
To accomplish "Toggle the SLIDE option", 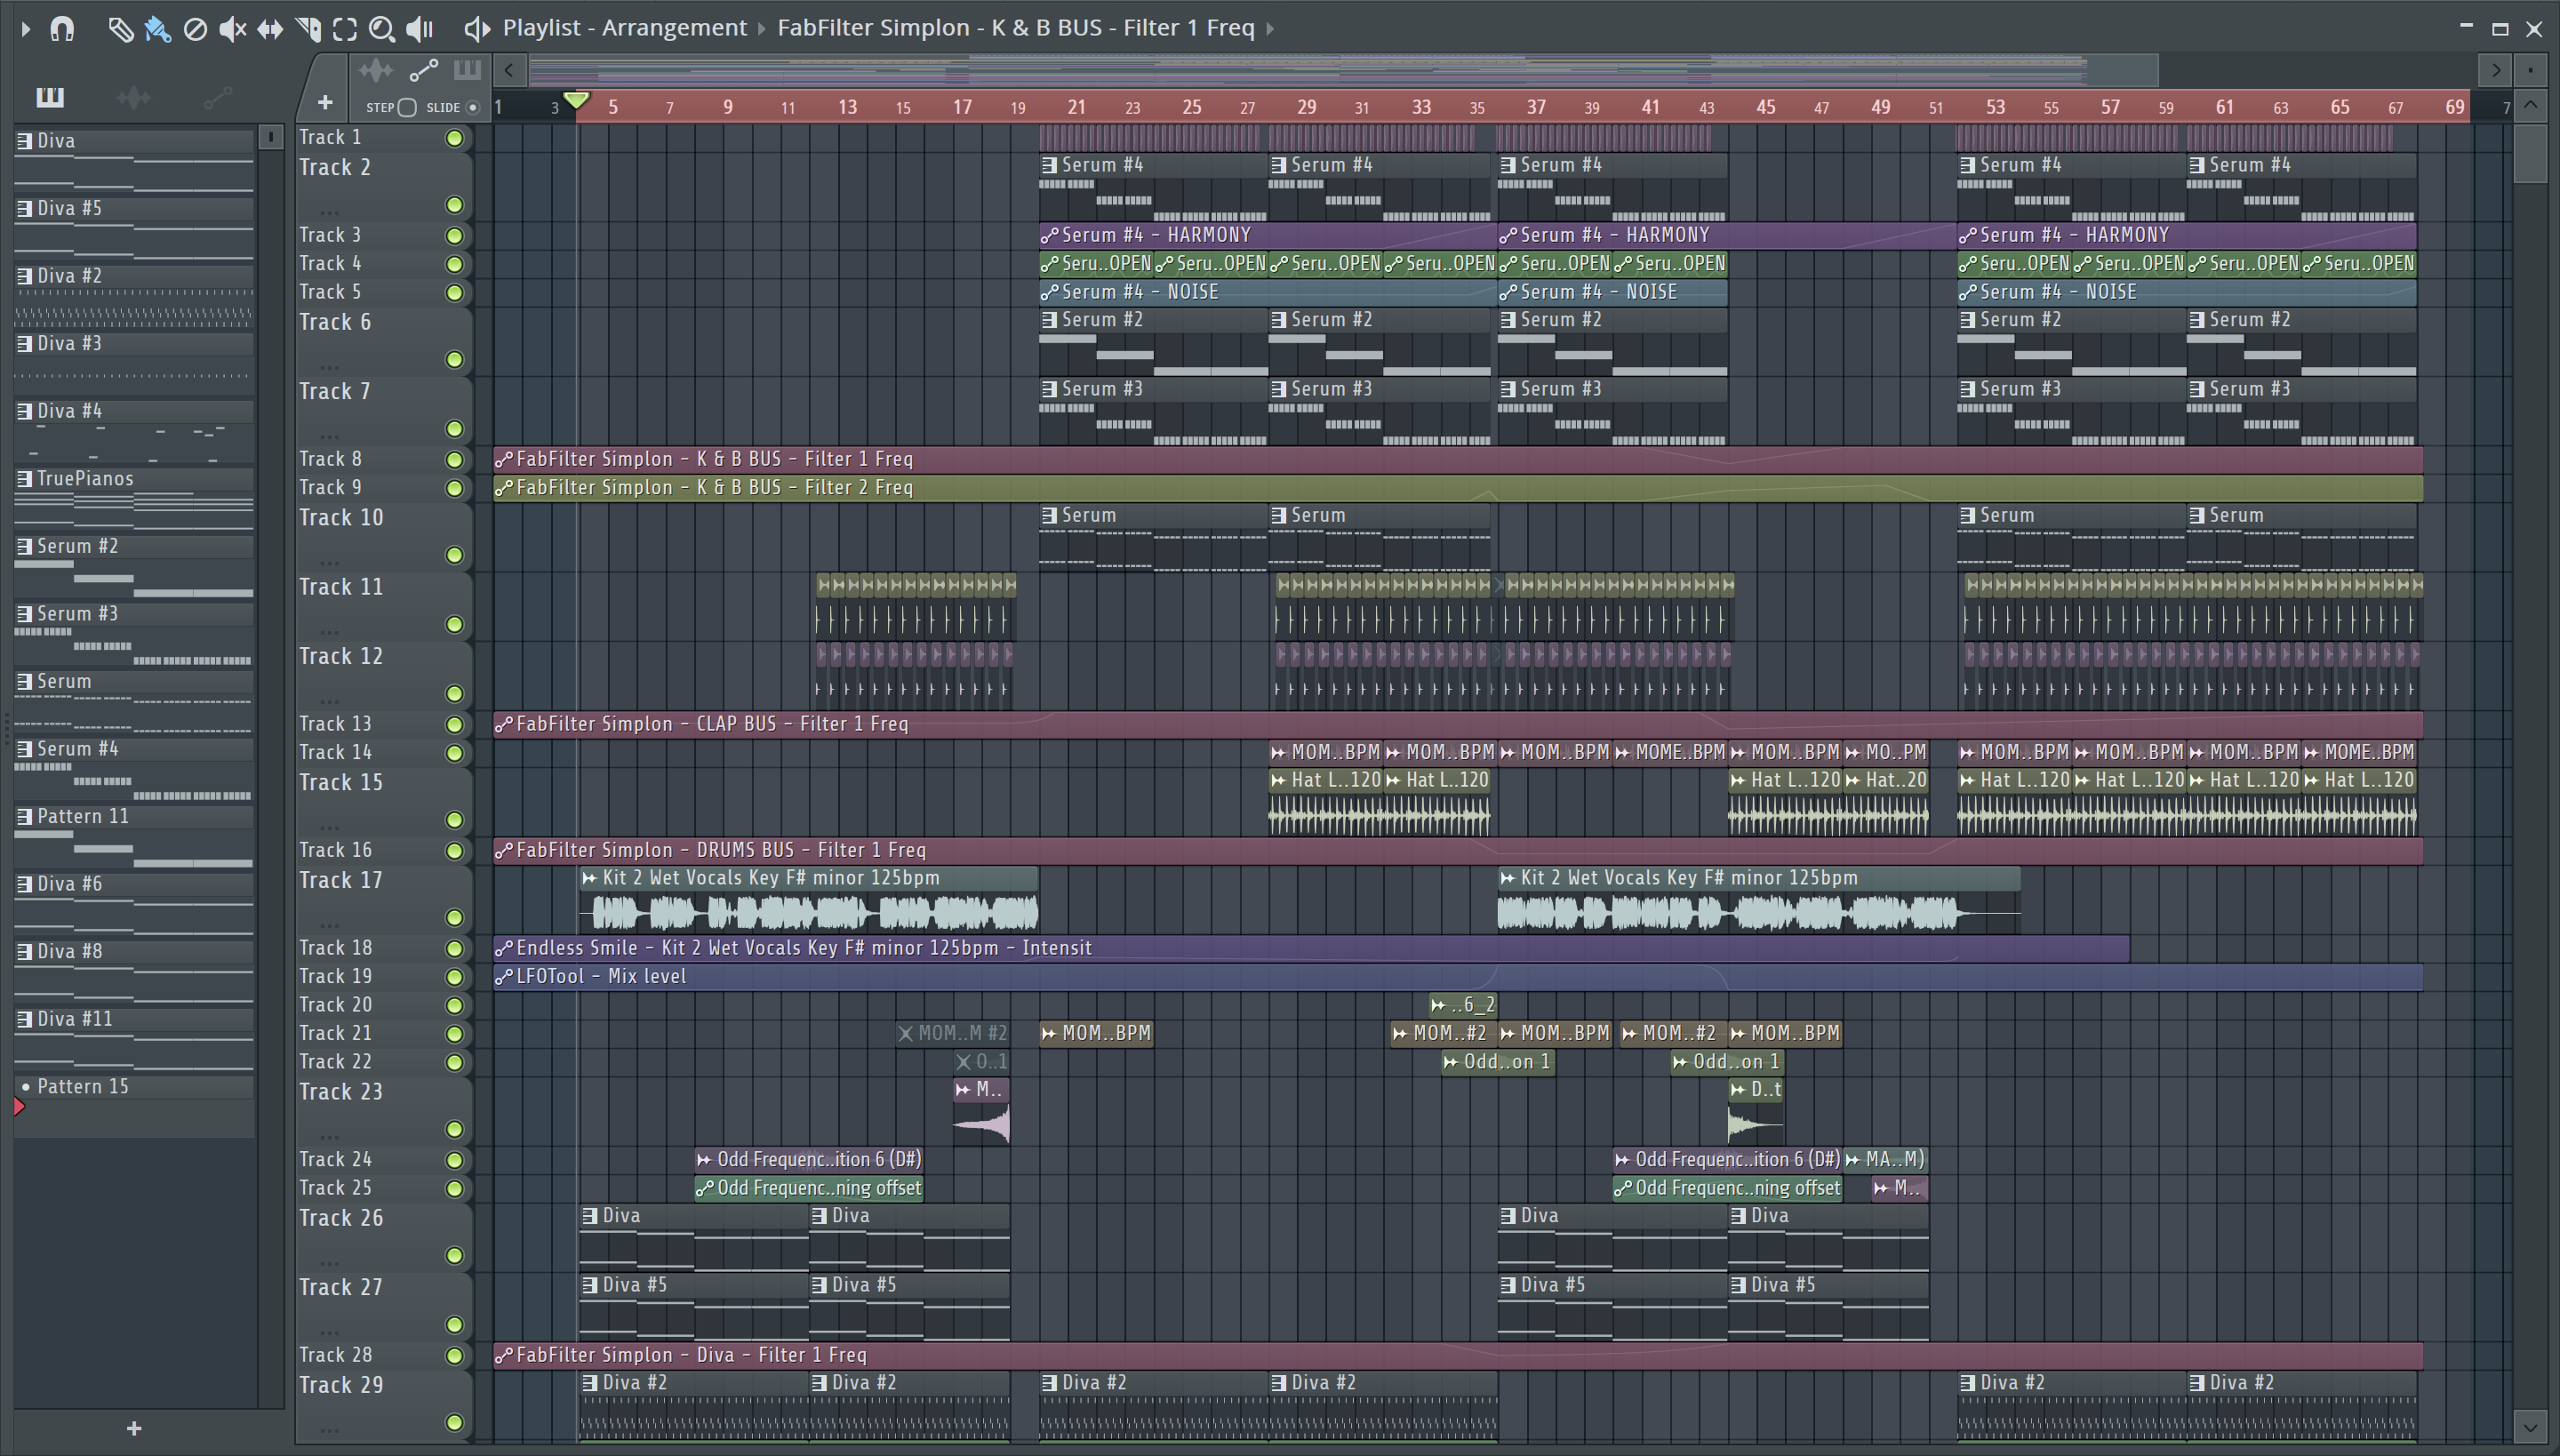I will click(x=473, y=107).
